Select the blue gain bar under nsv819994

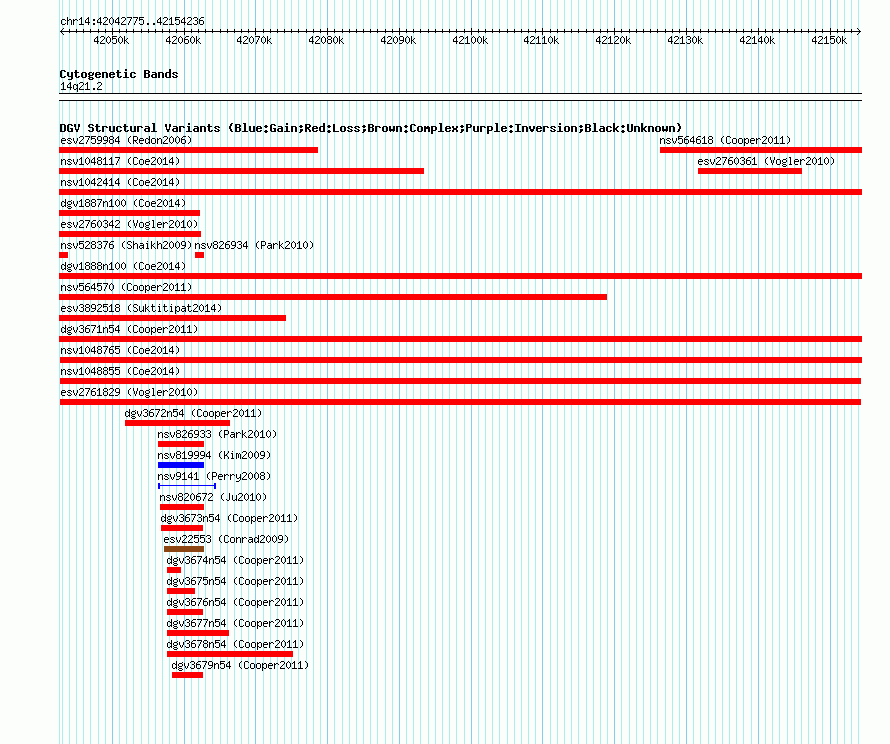(181, 465)
